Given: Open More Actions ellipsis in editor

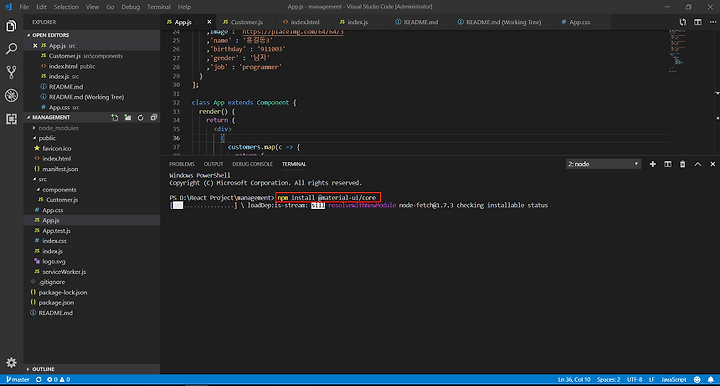Looking at the screenshot, I should point(713,22).
